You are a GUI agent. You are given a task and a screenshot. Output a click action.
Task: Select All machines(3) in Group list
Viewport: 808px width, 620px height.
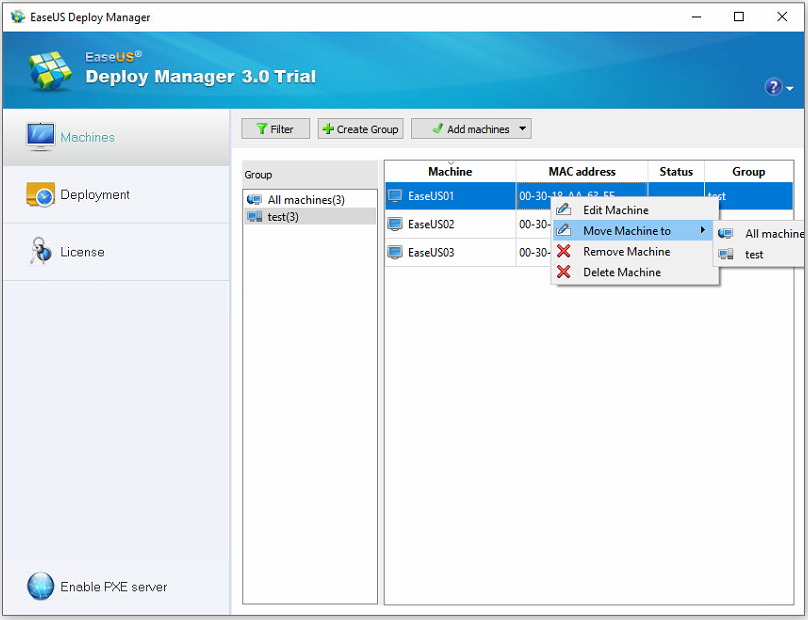[x=305, y=200]
